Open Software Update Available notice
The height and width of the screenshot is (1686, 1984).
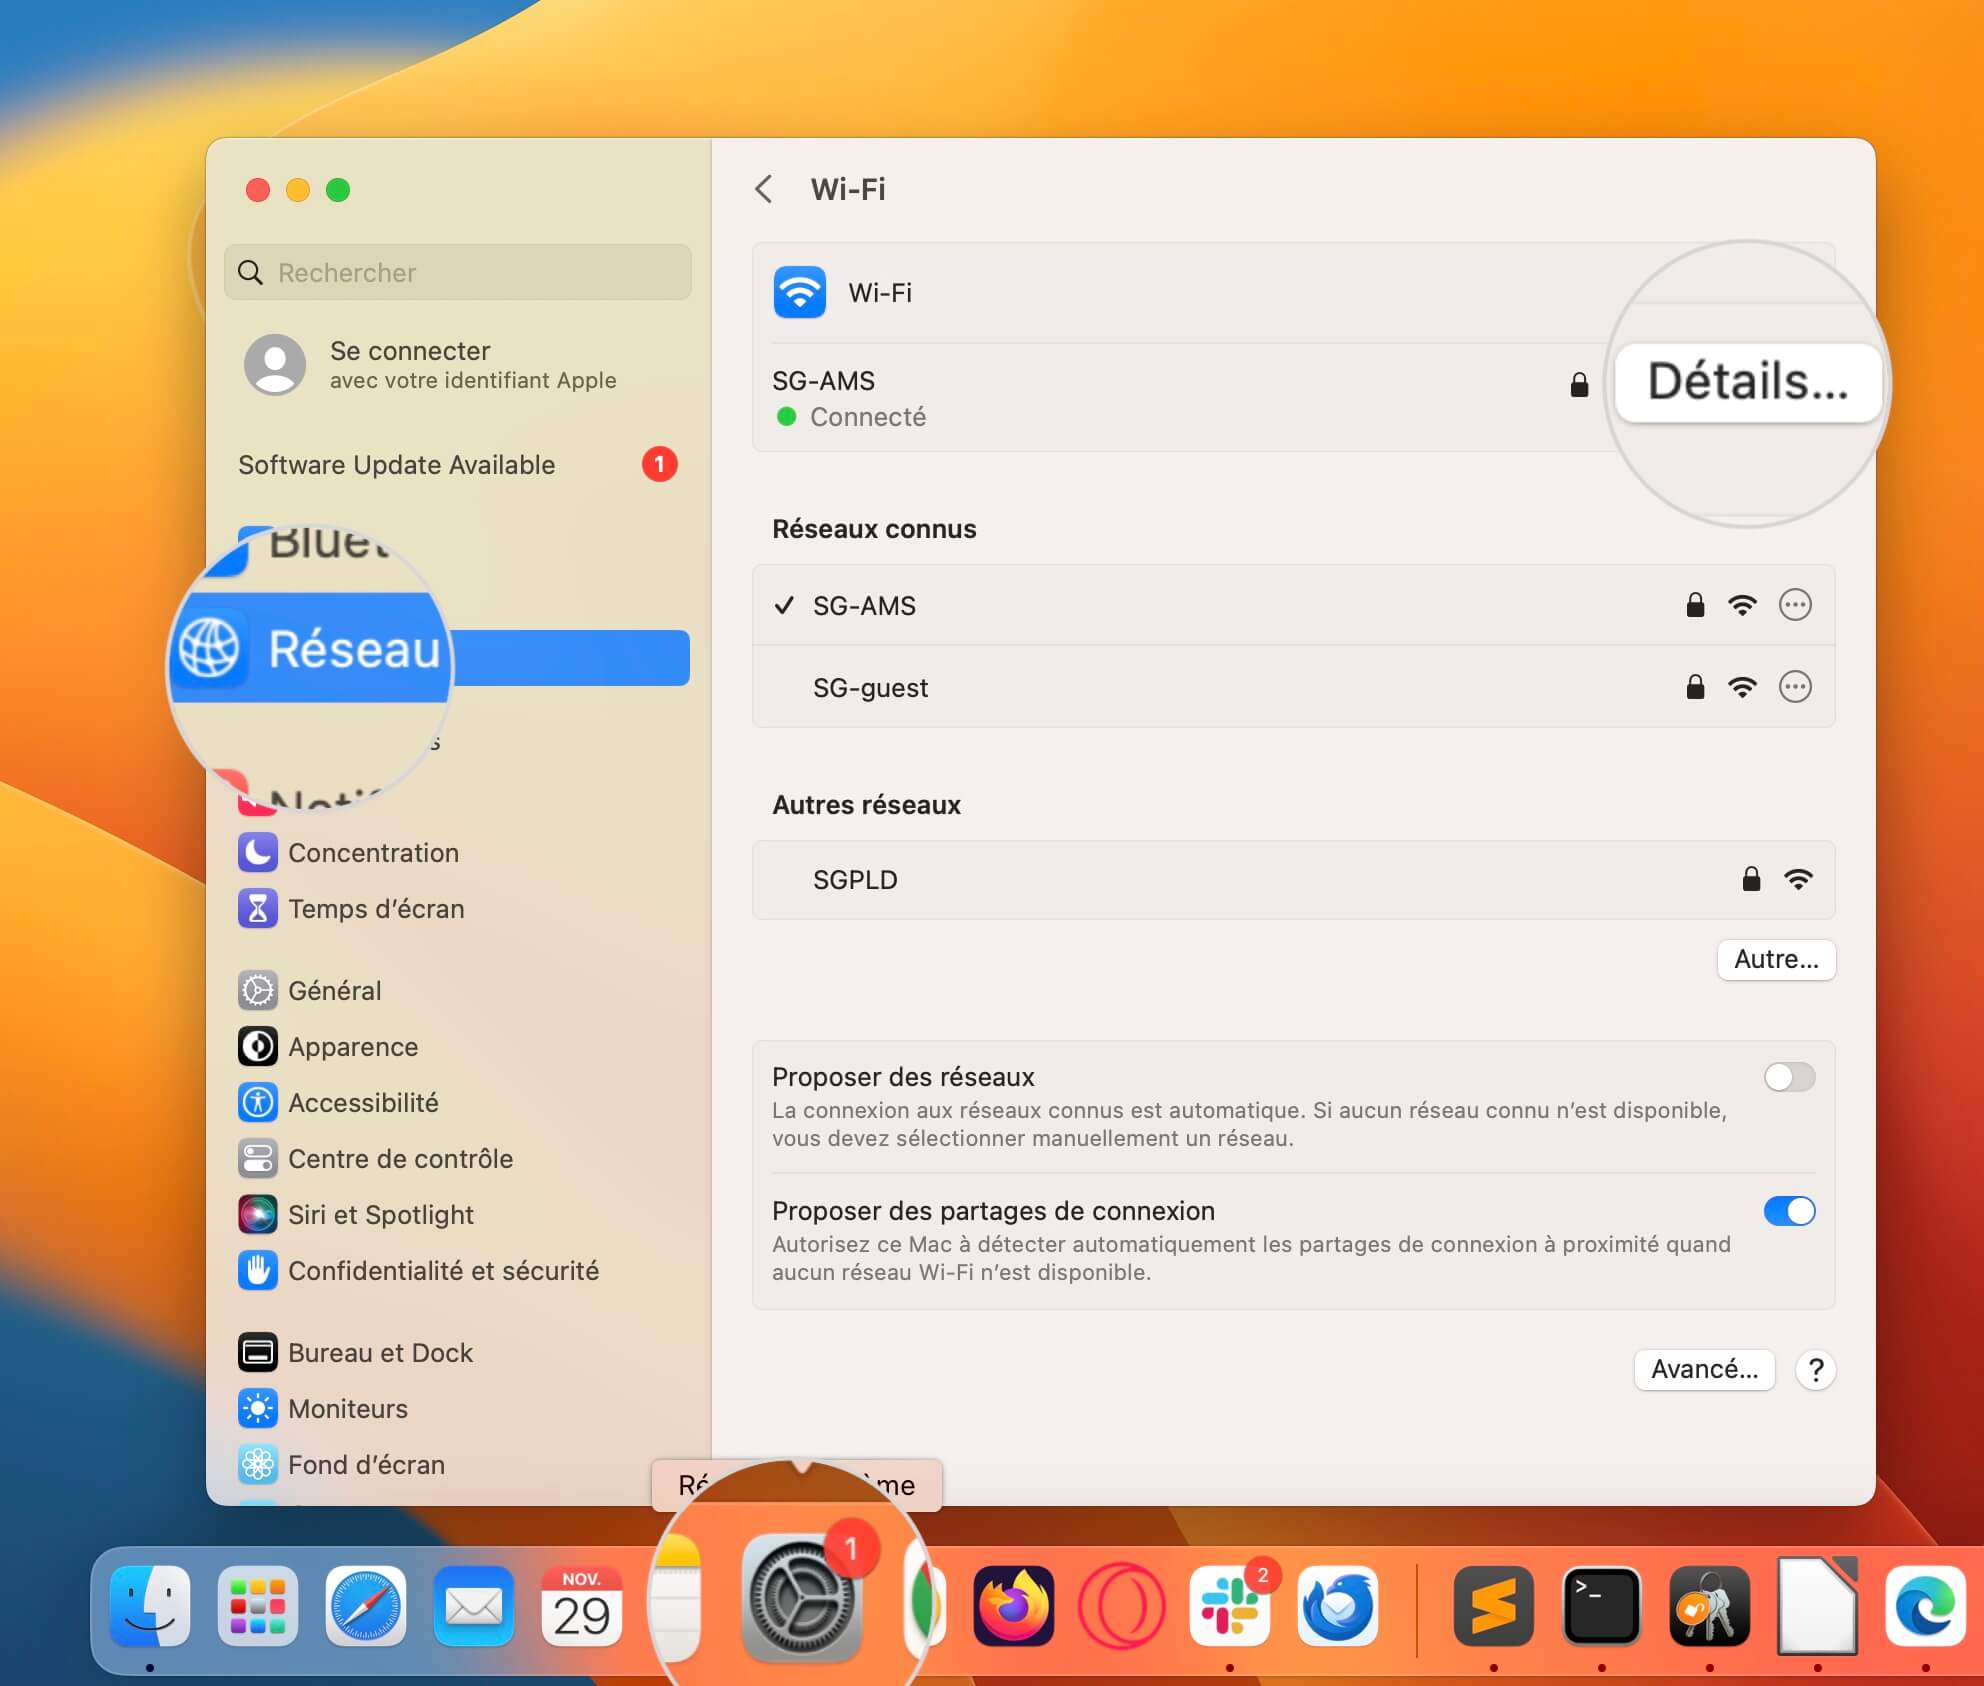(x=458, y=464)
